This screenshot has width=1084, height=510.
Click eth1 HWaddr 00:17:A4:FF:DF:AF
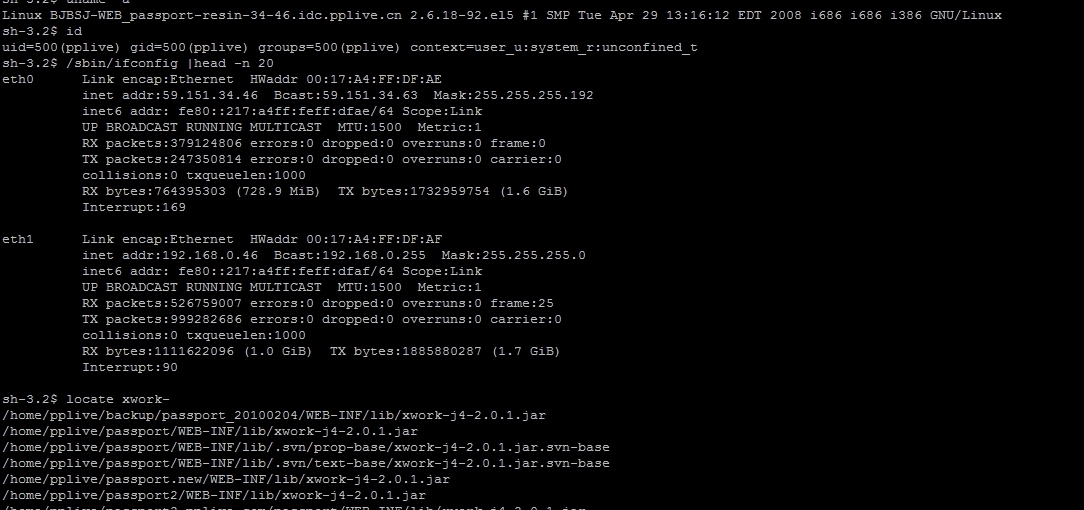click(346, 239)
